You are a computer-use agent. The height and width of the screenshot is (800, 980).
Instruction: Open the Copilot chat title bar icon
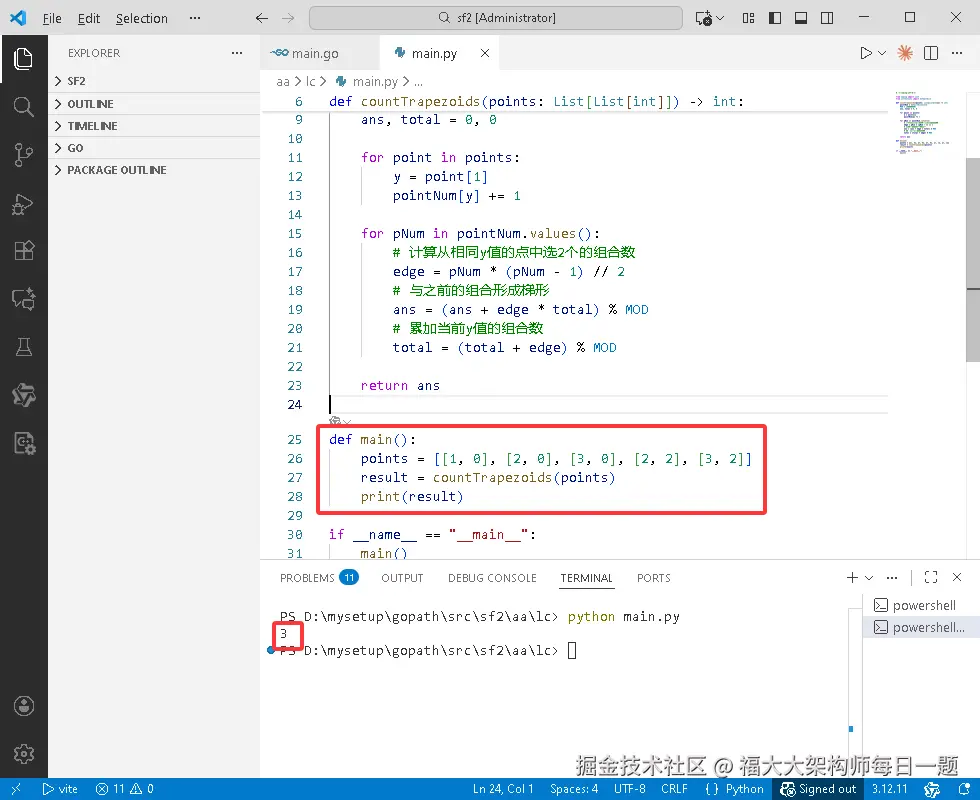[x=704, y=18]
